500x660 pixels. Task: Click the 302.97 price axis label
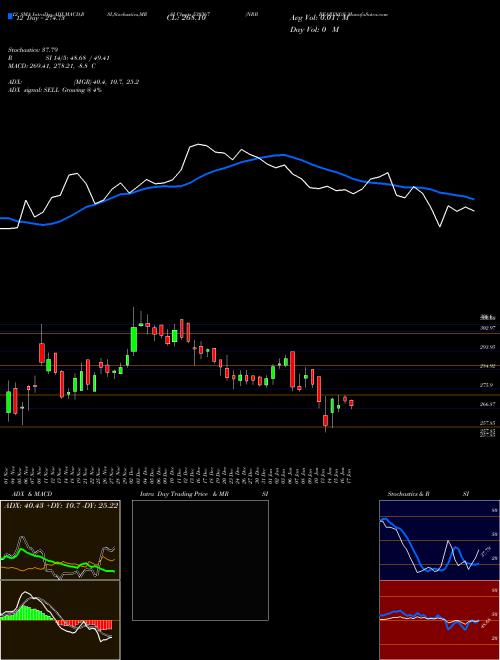coord(488,328)
